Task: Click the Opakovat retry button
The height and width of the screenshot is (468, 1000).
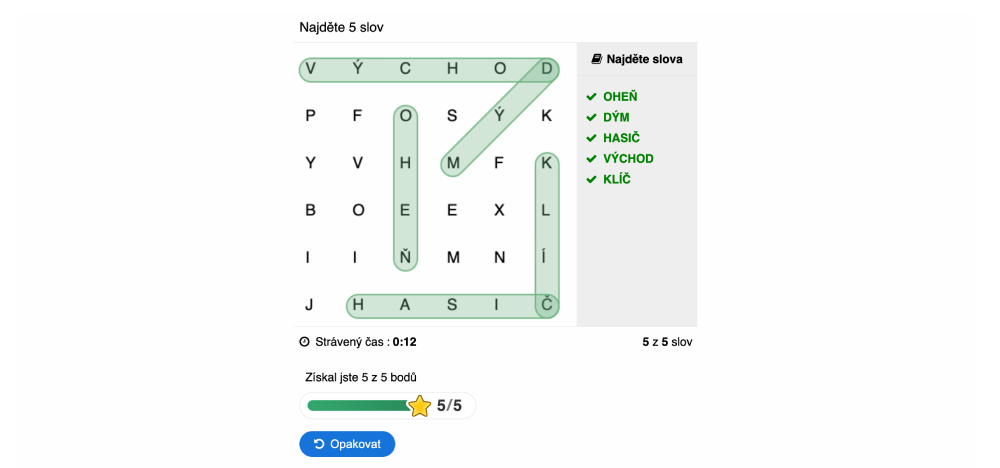Action: point(347,444)
